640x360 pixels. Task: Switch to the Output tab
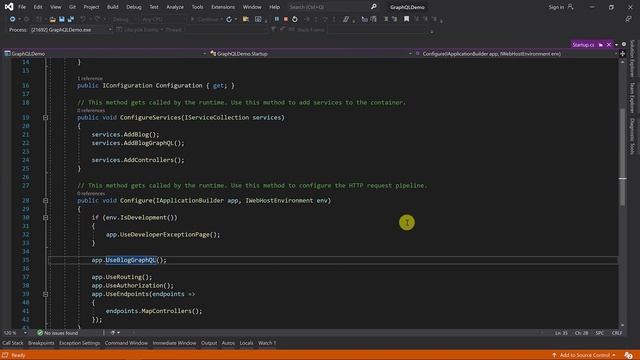(209, 343)
